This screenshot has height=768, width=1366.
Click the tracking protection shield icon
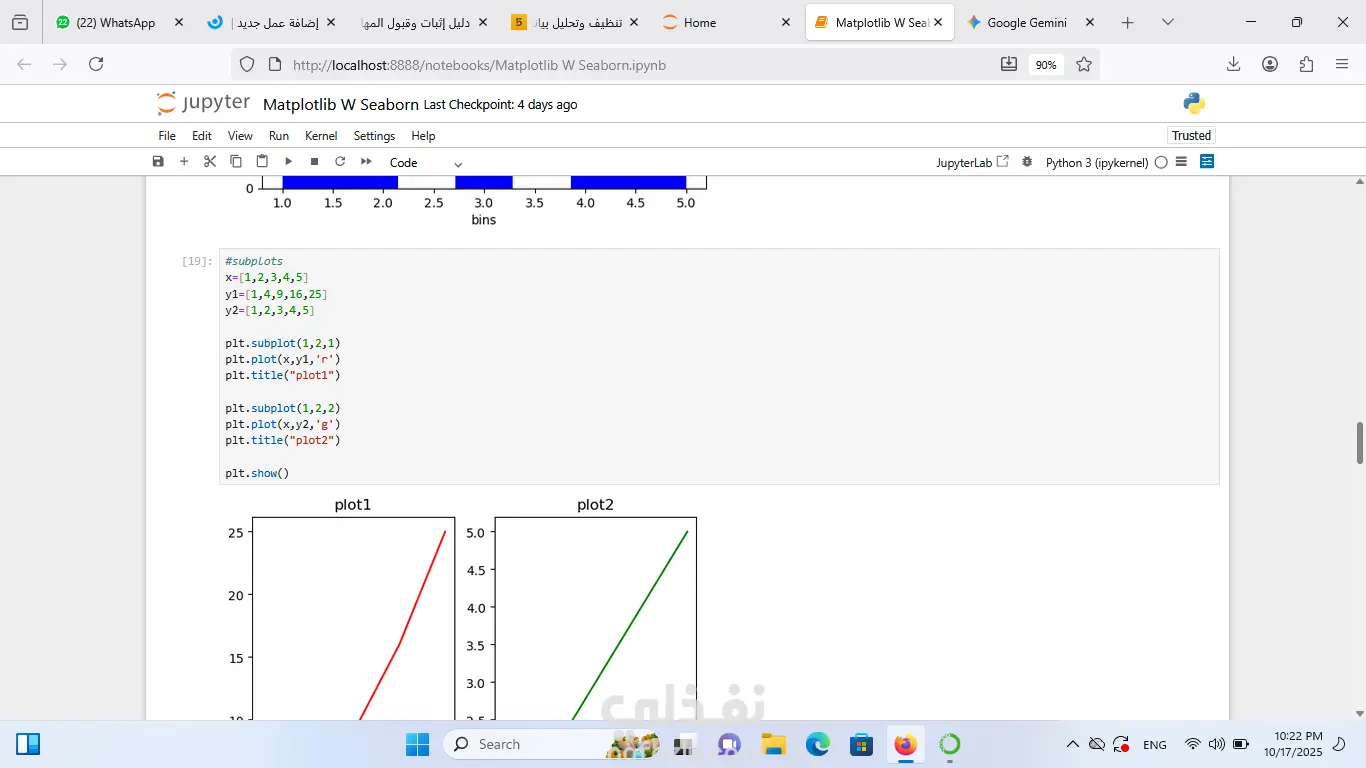click(248, 65)
